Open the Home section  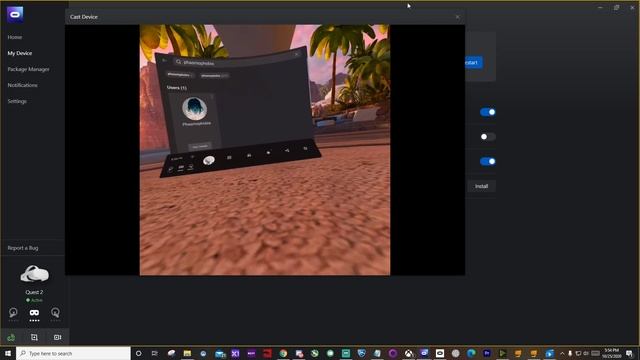15,37
